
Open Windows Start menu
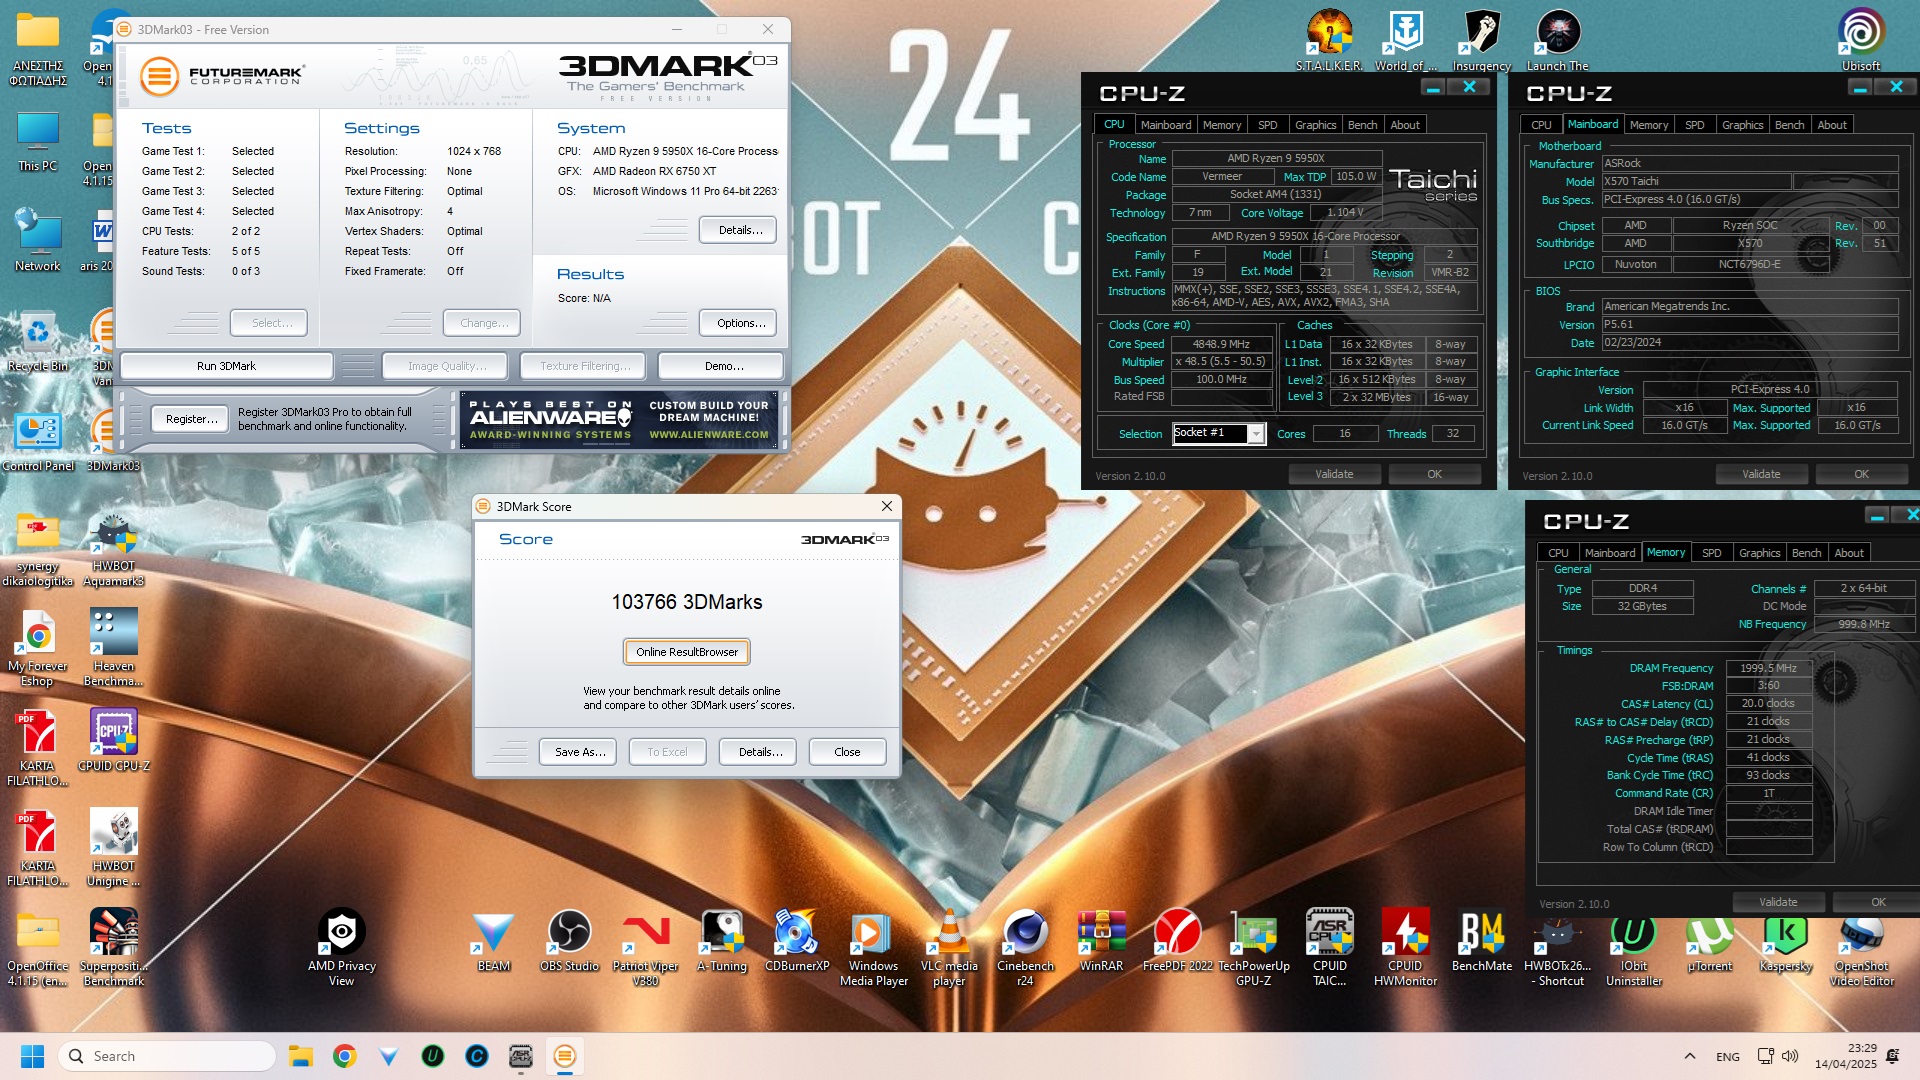click(33, 1056)
